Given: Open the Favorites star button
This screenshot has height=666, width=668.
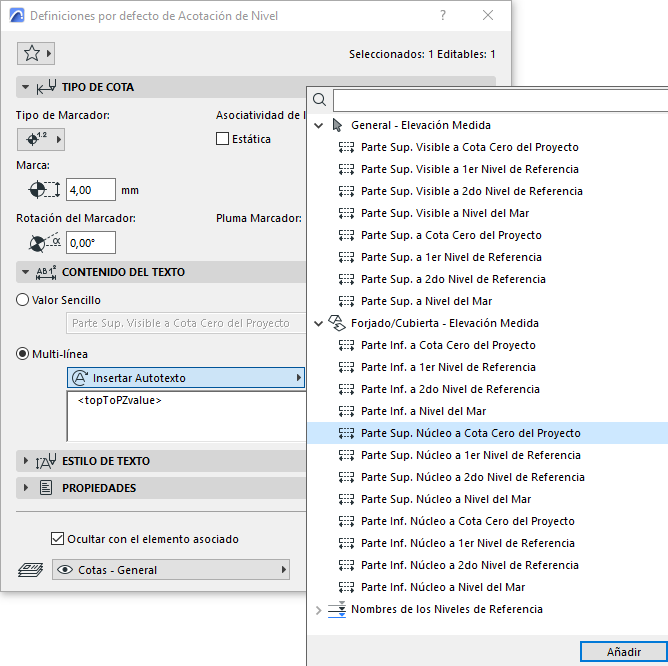Looking at the screenshot, I should [x=36, y=54].
